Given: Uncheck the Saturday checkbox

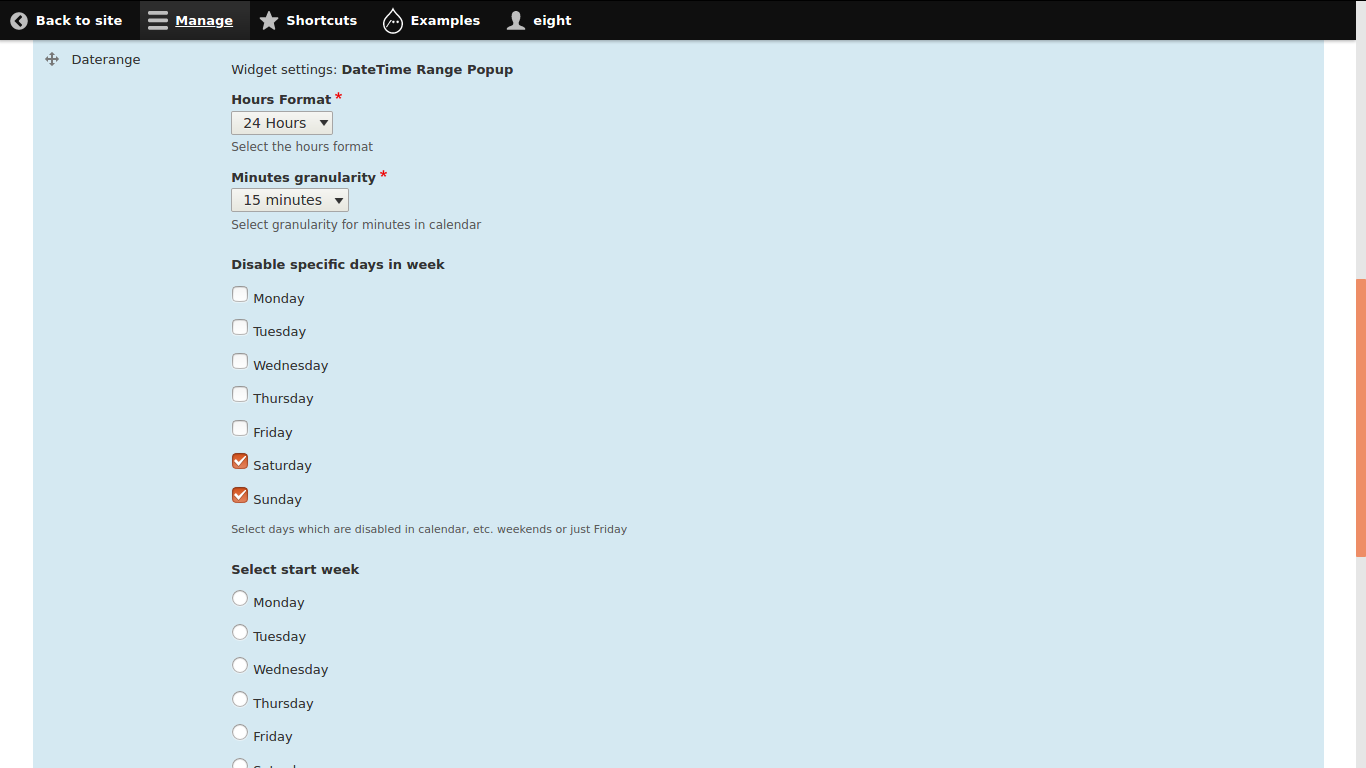Looking at the screenshot, I should point(240,461).
